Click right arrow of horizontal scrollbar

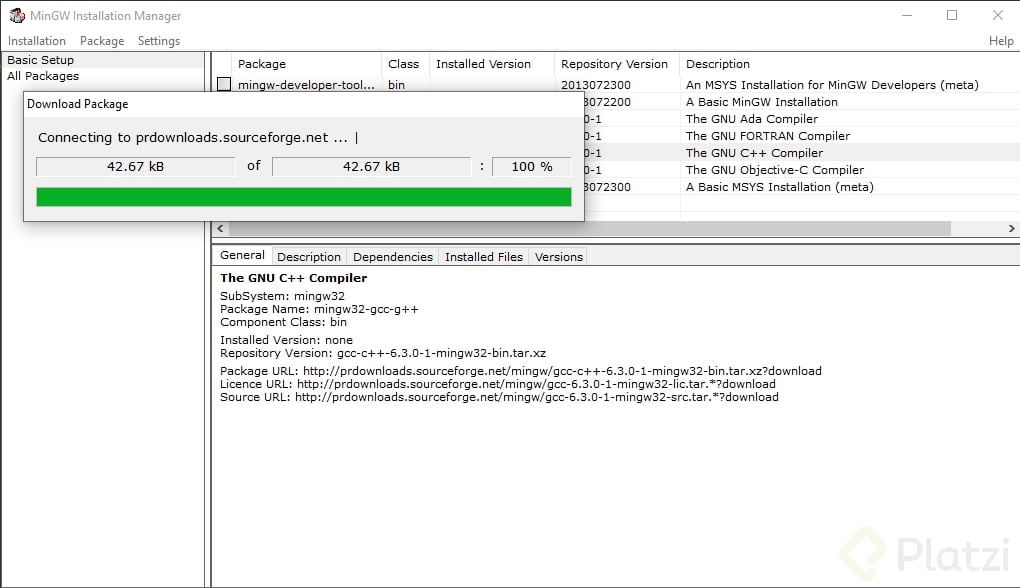pos(1012,228)
